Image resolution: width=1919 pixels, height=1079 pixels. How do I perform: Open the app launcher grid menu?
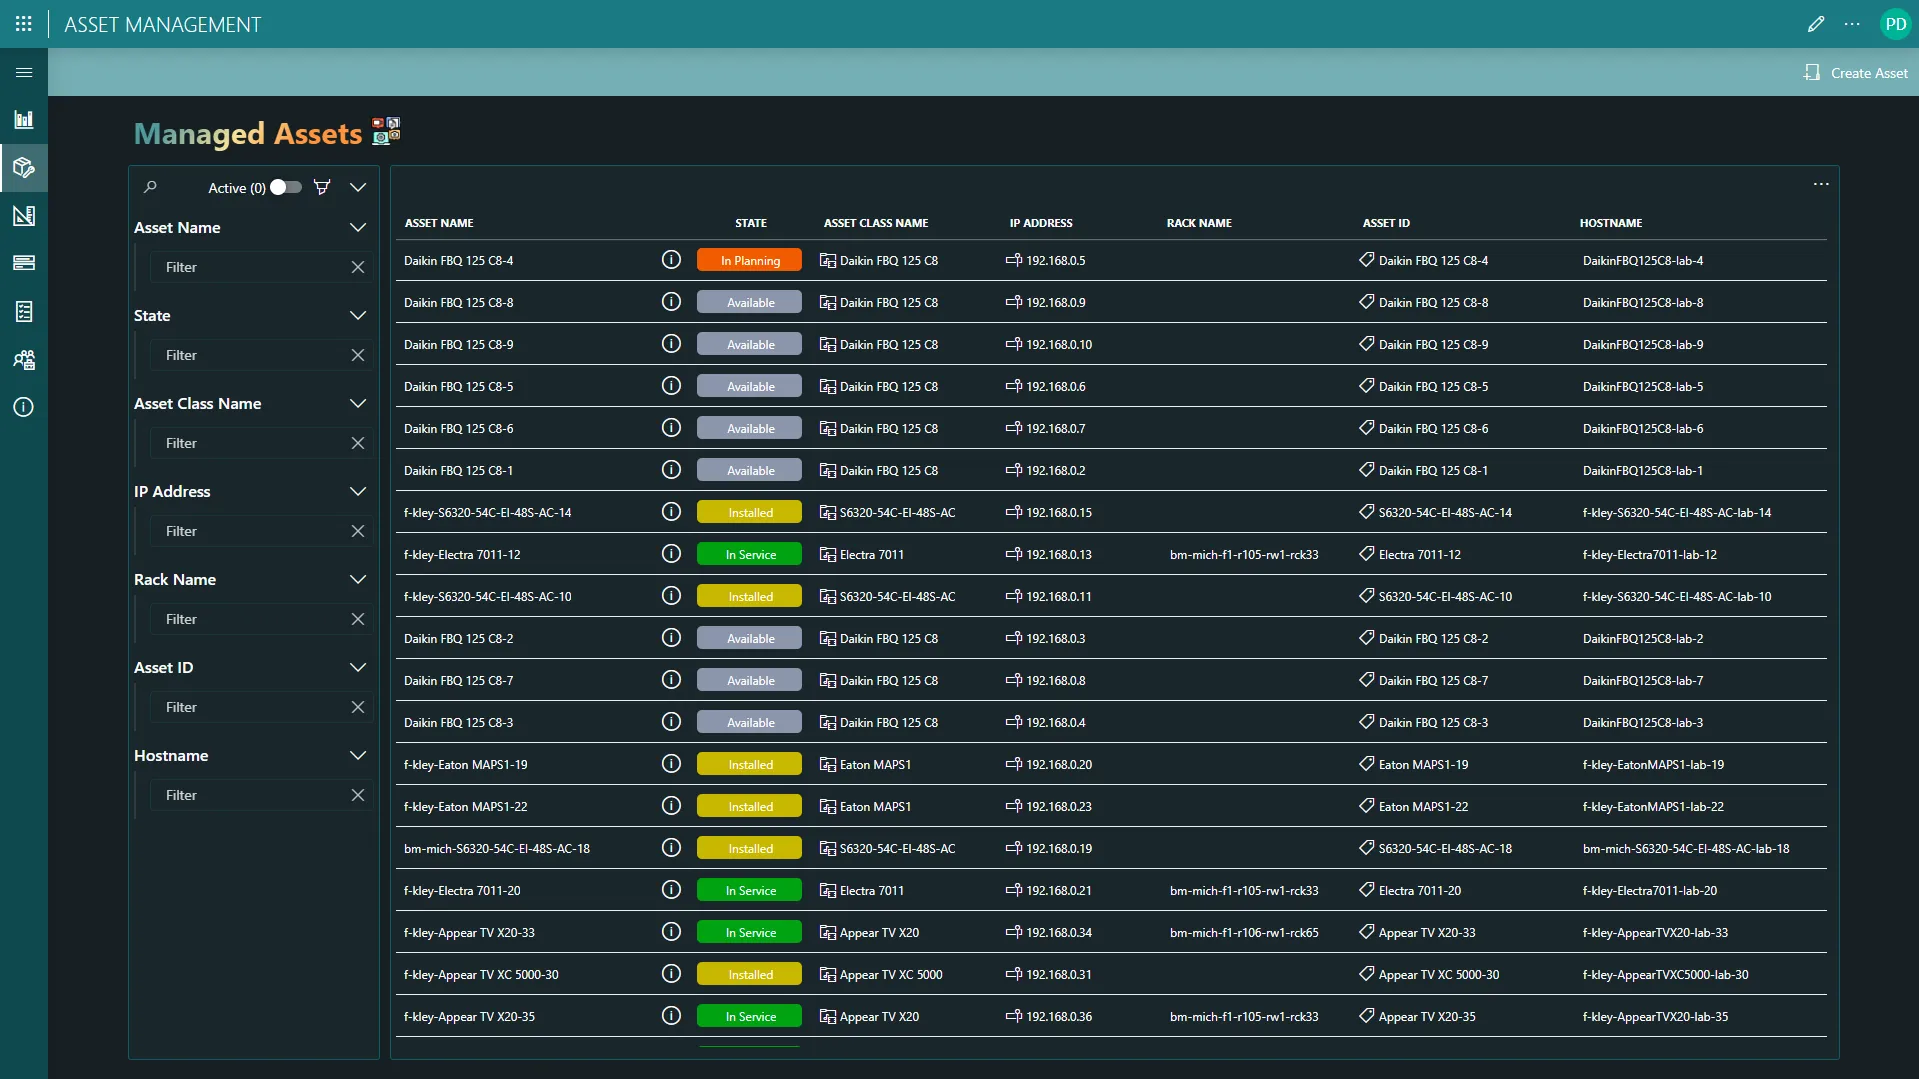[23, 23]
